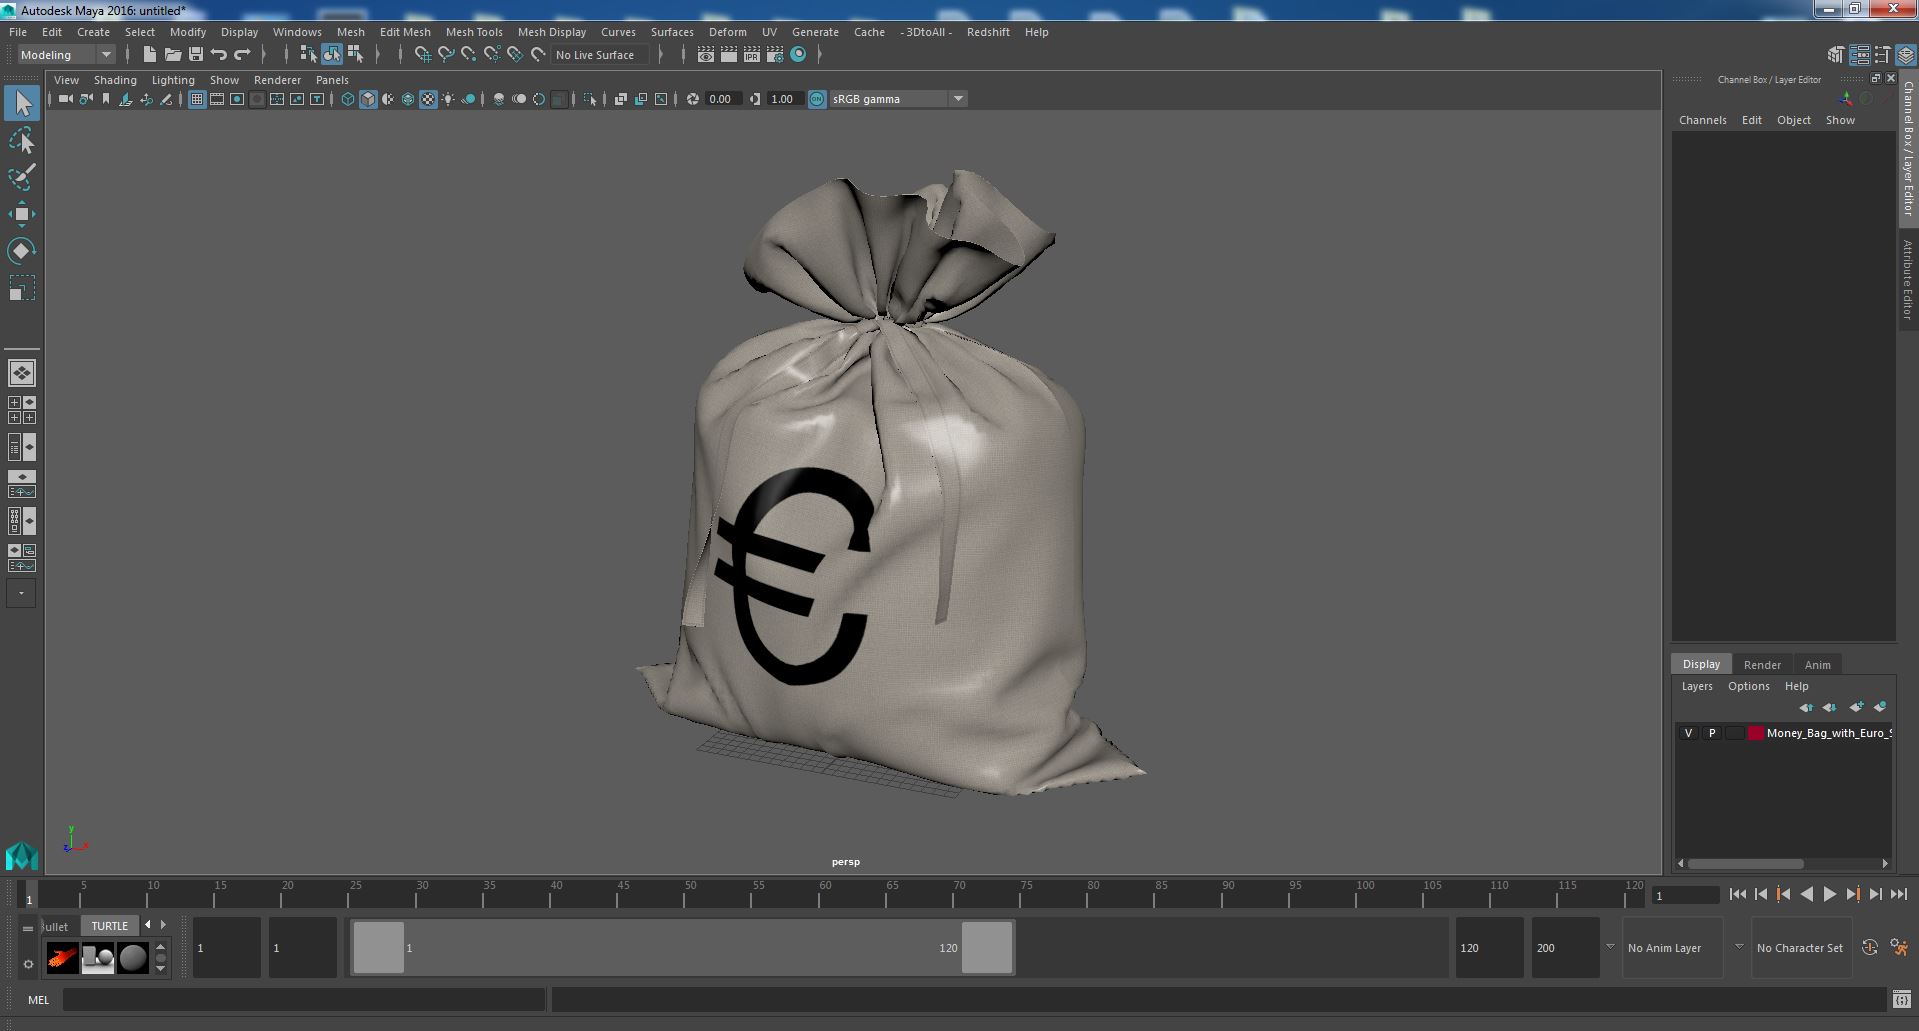Viewport: 1919px width, 1031px height.
Task: Toggle auto keyframe icon
Action: pyautogui.click(x=1870, y=947)
